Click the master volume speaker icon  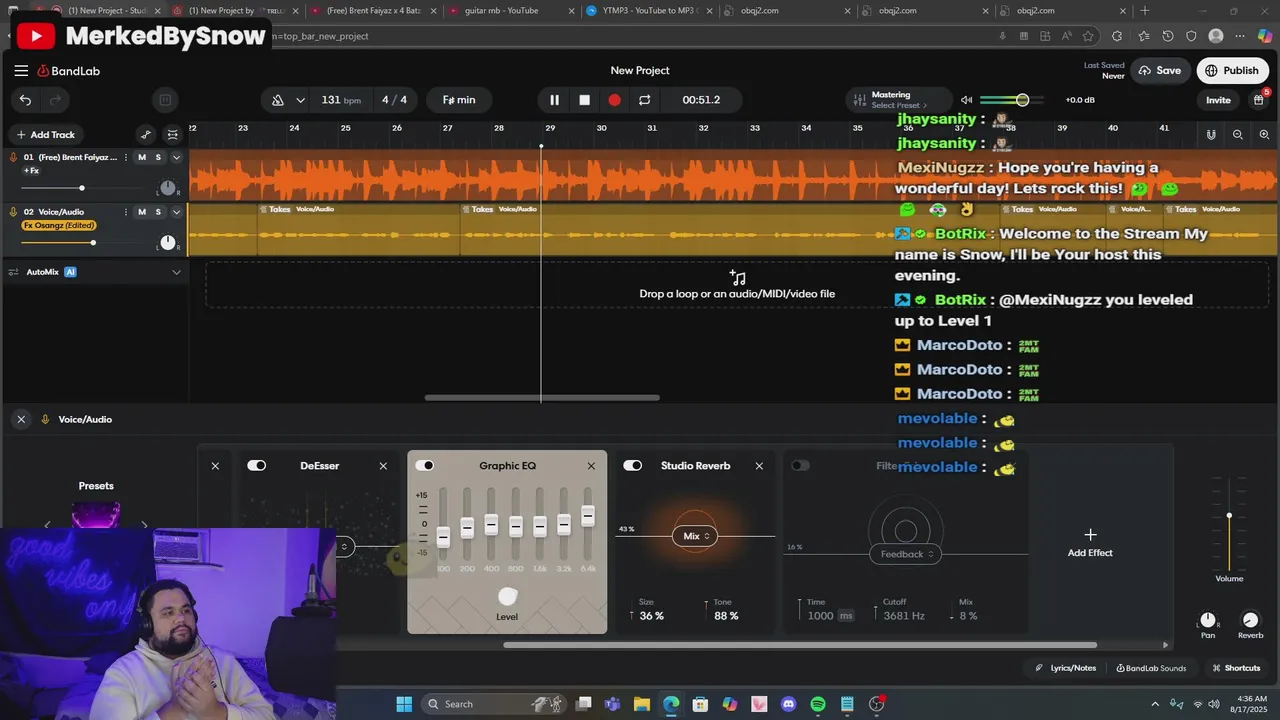[966, 100]
